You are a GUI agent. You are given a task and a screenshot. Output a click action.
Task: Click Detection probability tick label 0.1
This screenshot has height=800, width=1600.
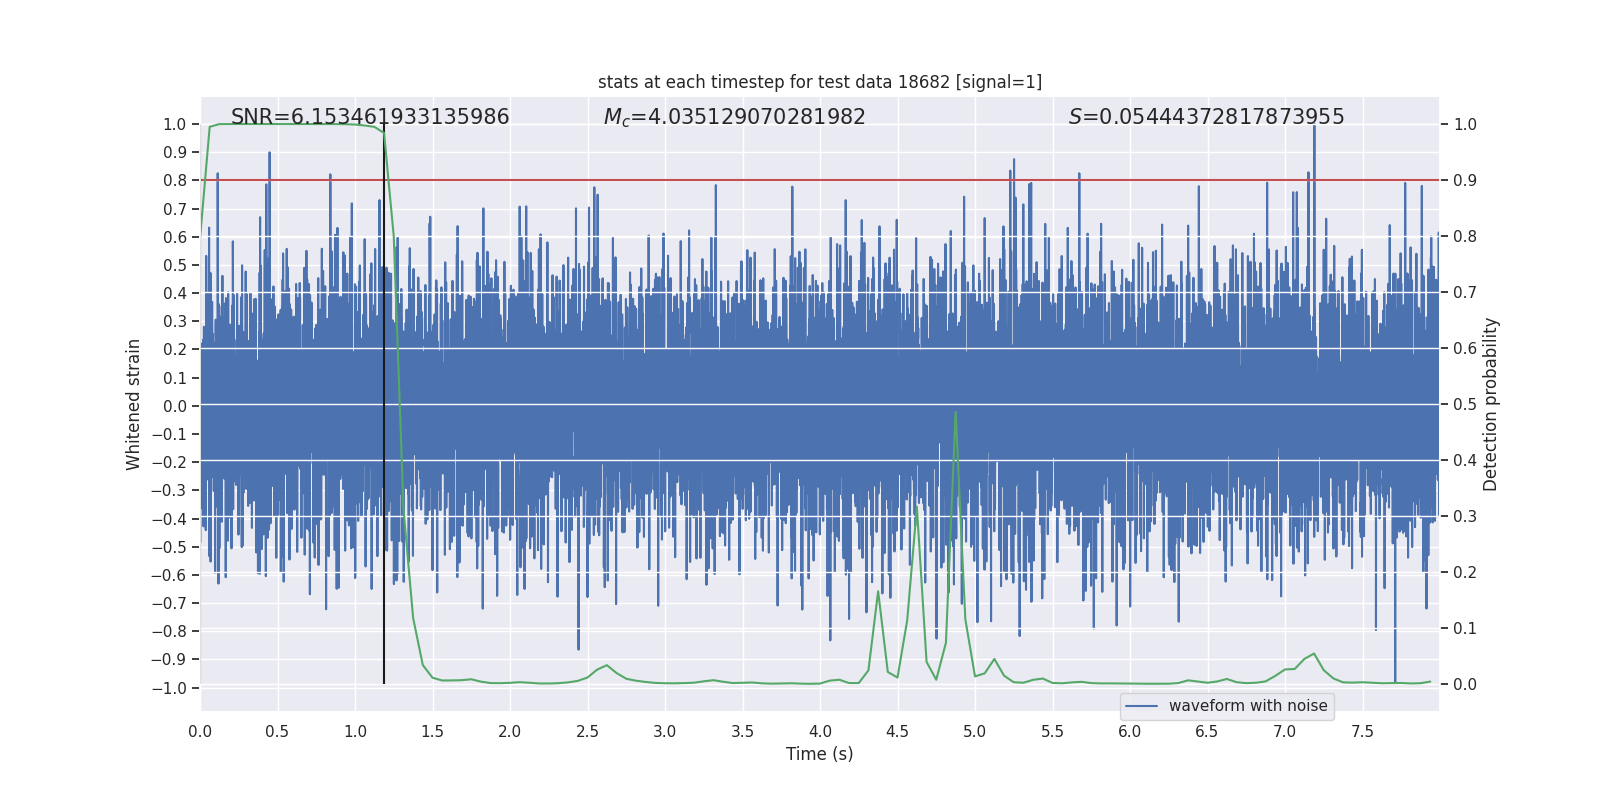click(x=1465, y=629)
